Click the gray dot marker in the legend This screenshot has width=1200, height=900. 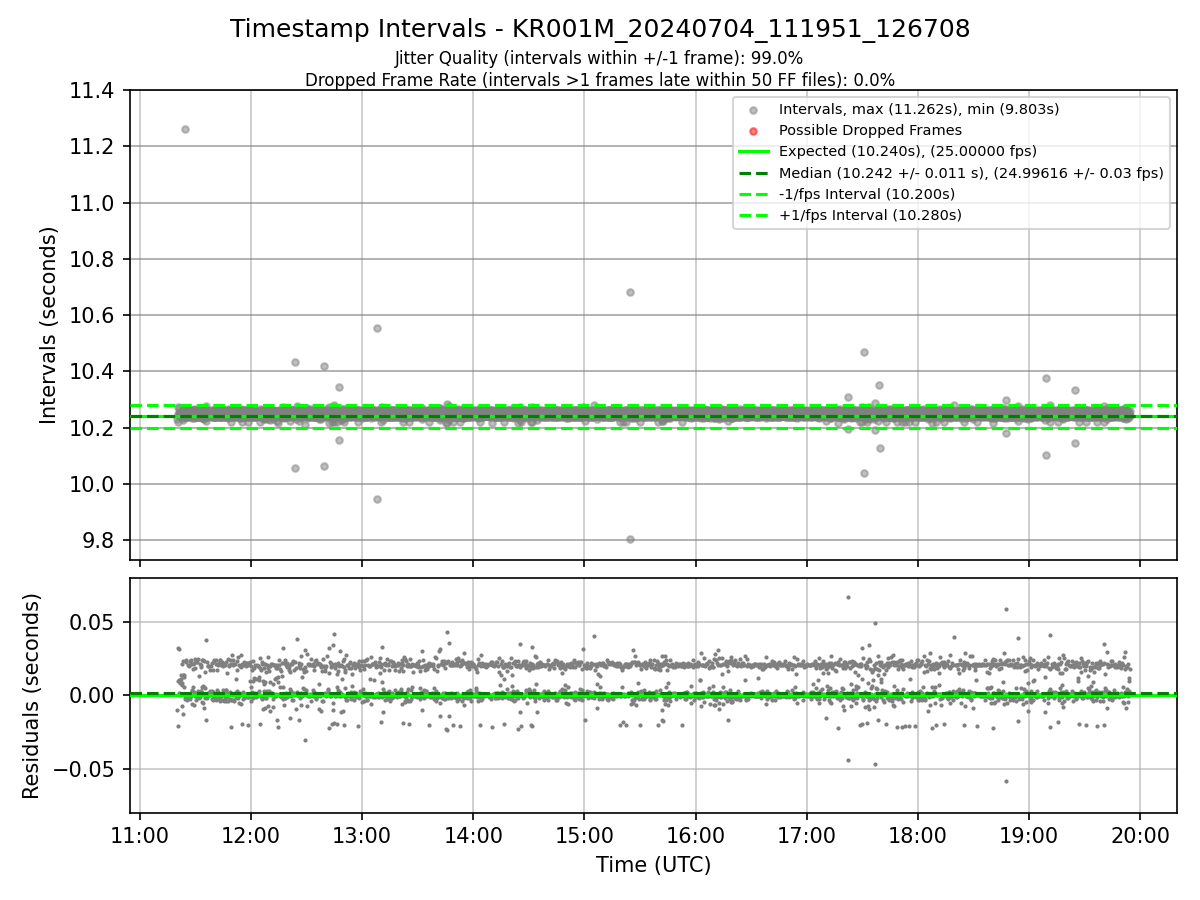[754, 110]
